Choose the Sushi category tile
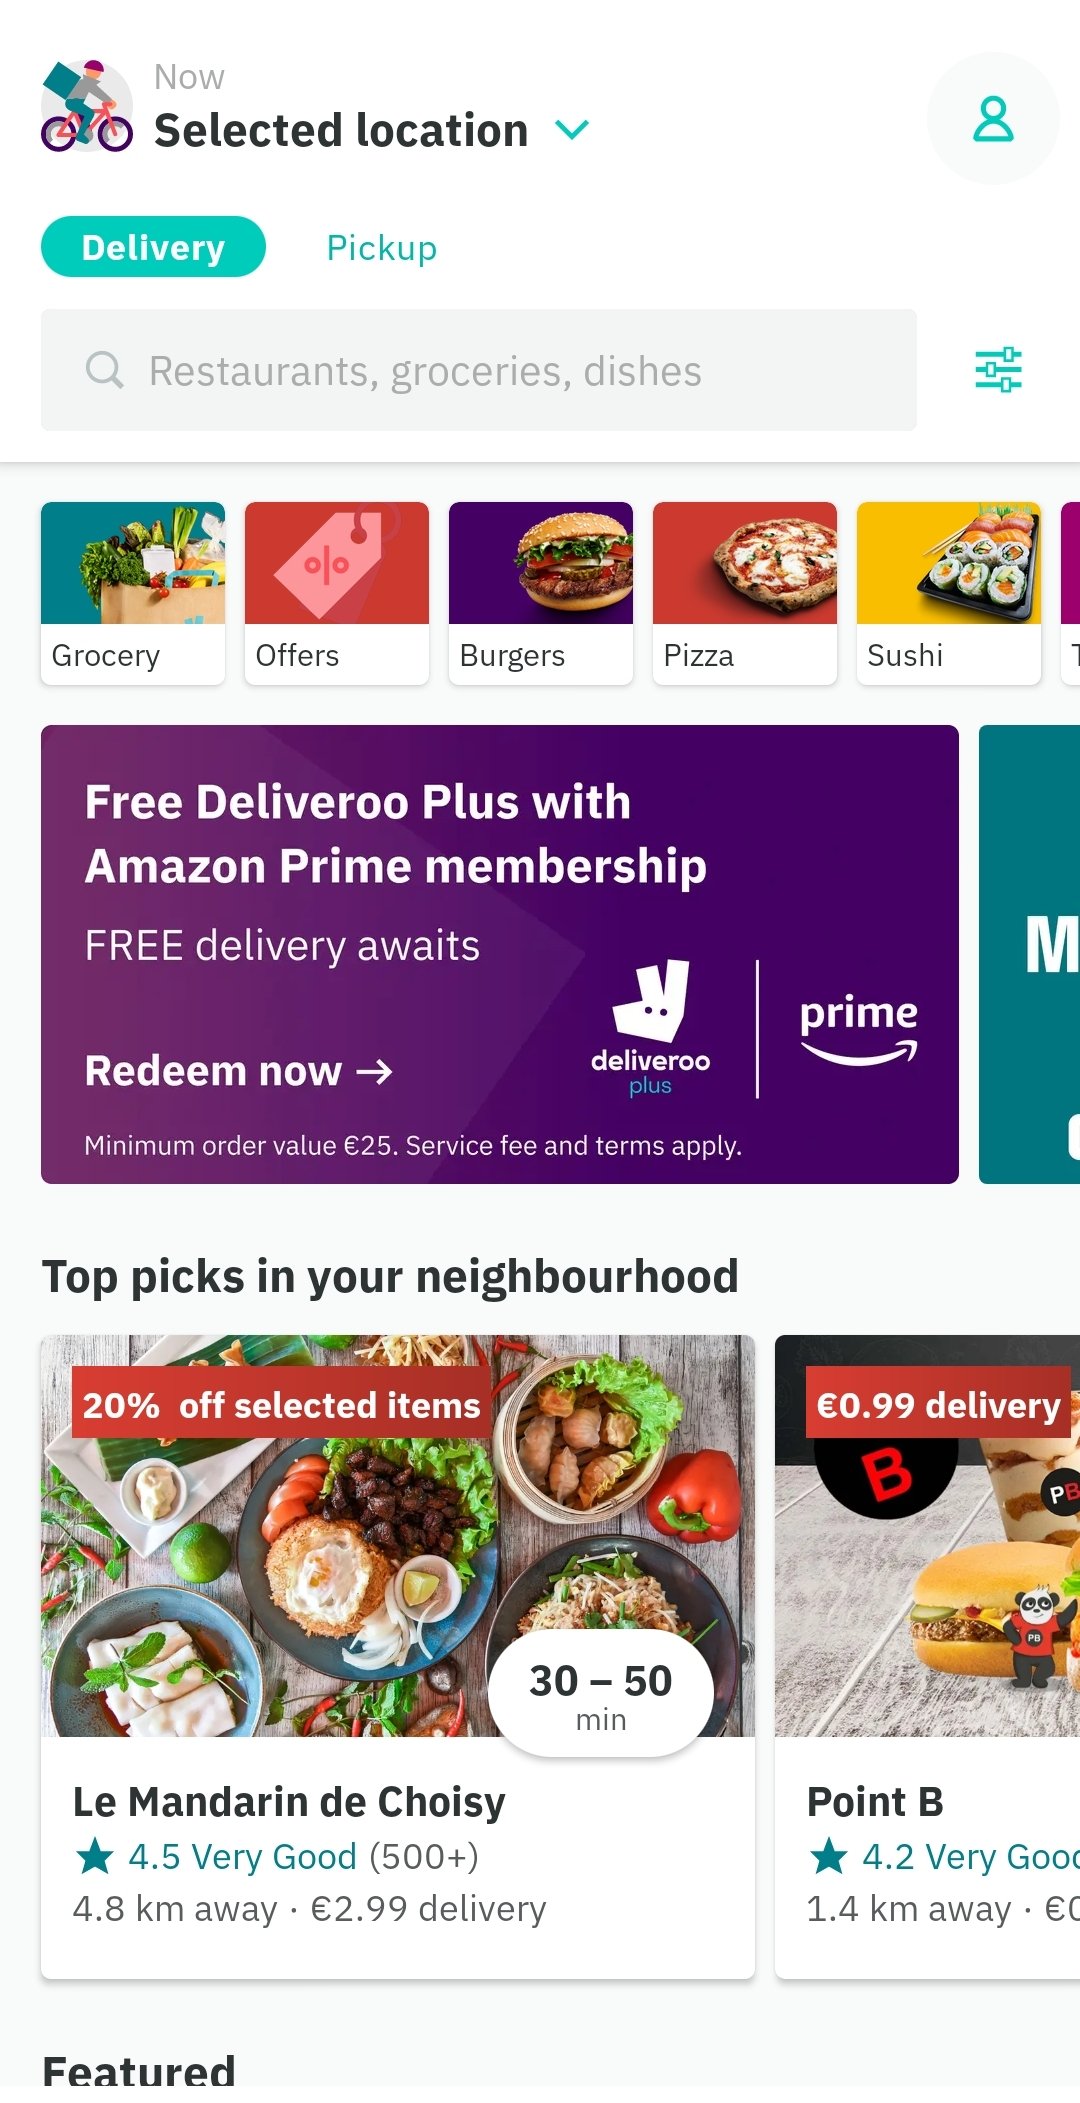Screen dimensions: 1080x2103 click(949, 593)
